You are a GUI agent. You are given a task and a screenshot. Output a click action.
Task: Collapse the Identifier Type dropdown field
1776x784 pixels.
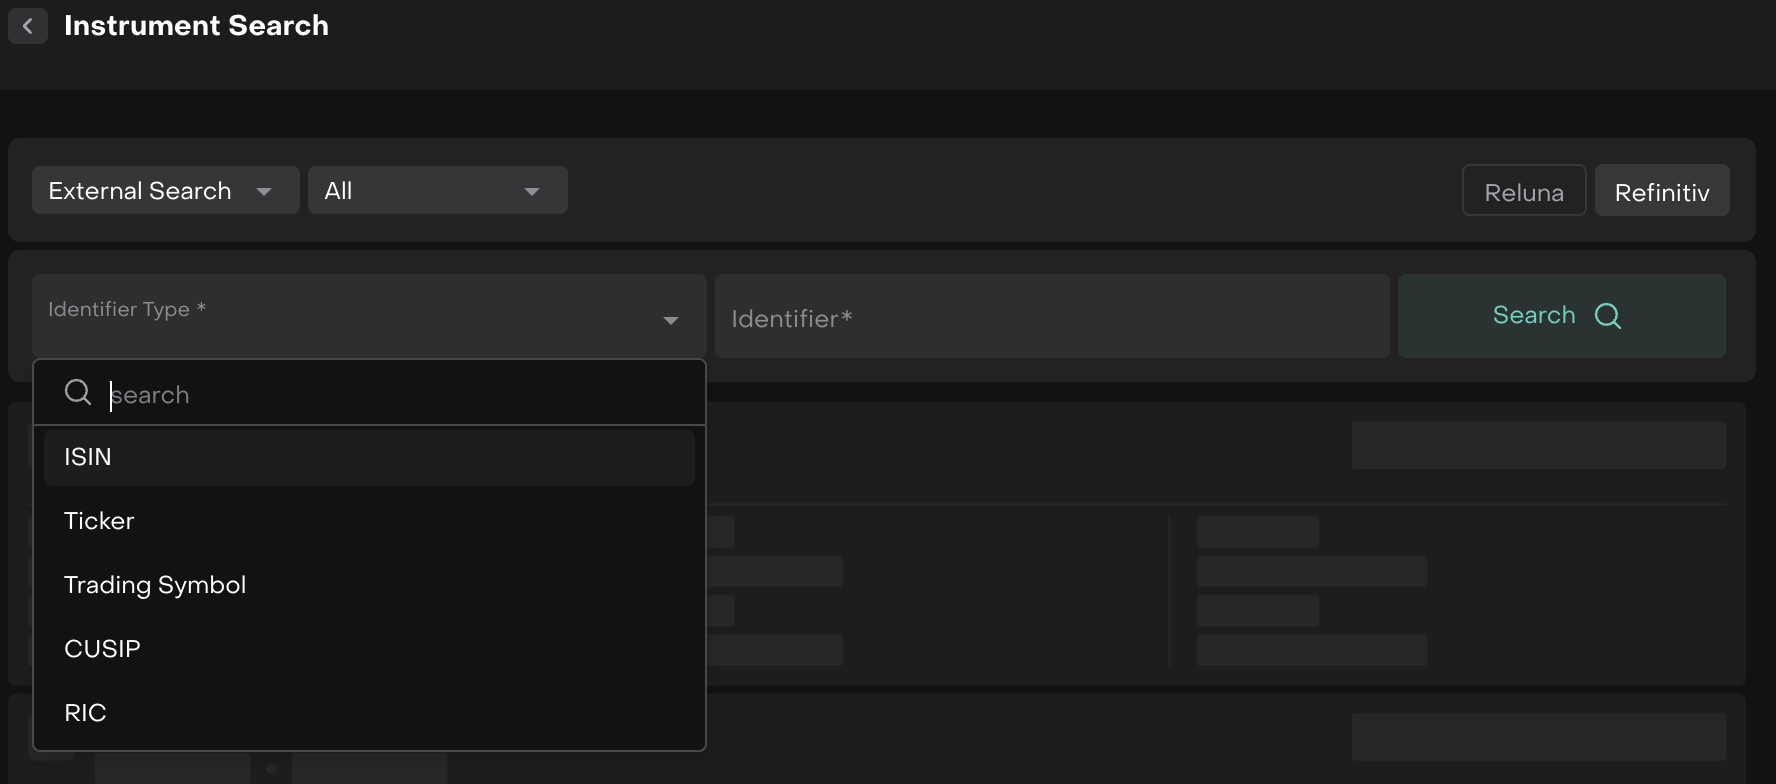pos(350,316)
